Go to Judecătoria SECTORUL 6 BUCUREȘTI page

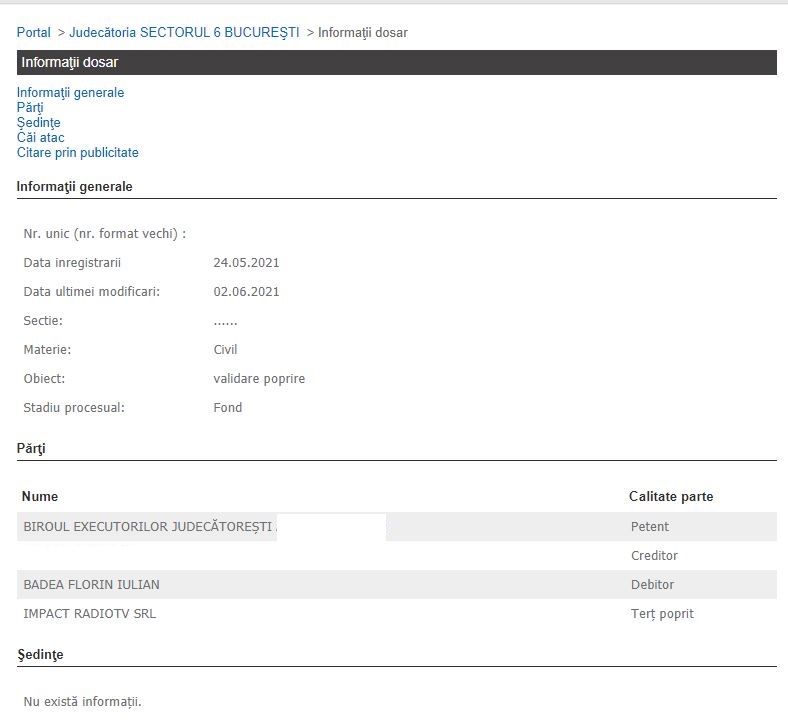click(184, 33)
